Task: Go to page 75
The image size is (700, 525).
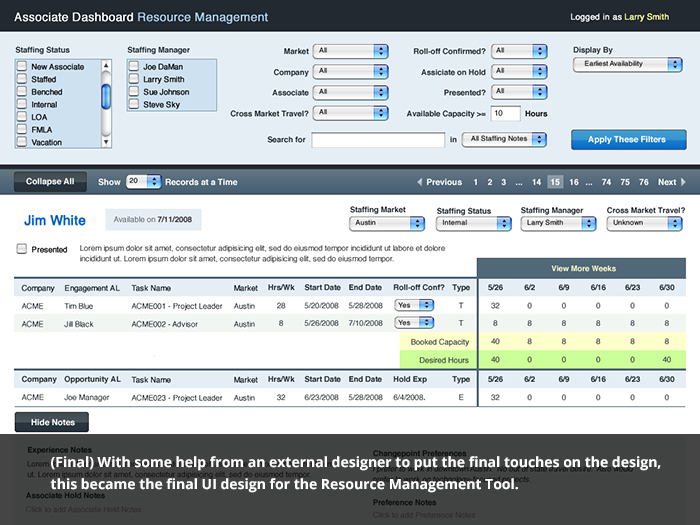Action: click(x=625, y=182)
